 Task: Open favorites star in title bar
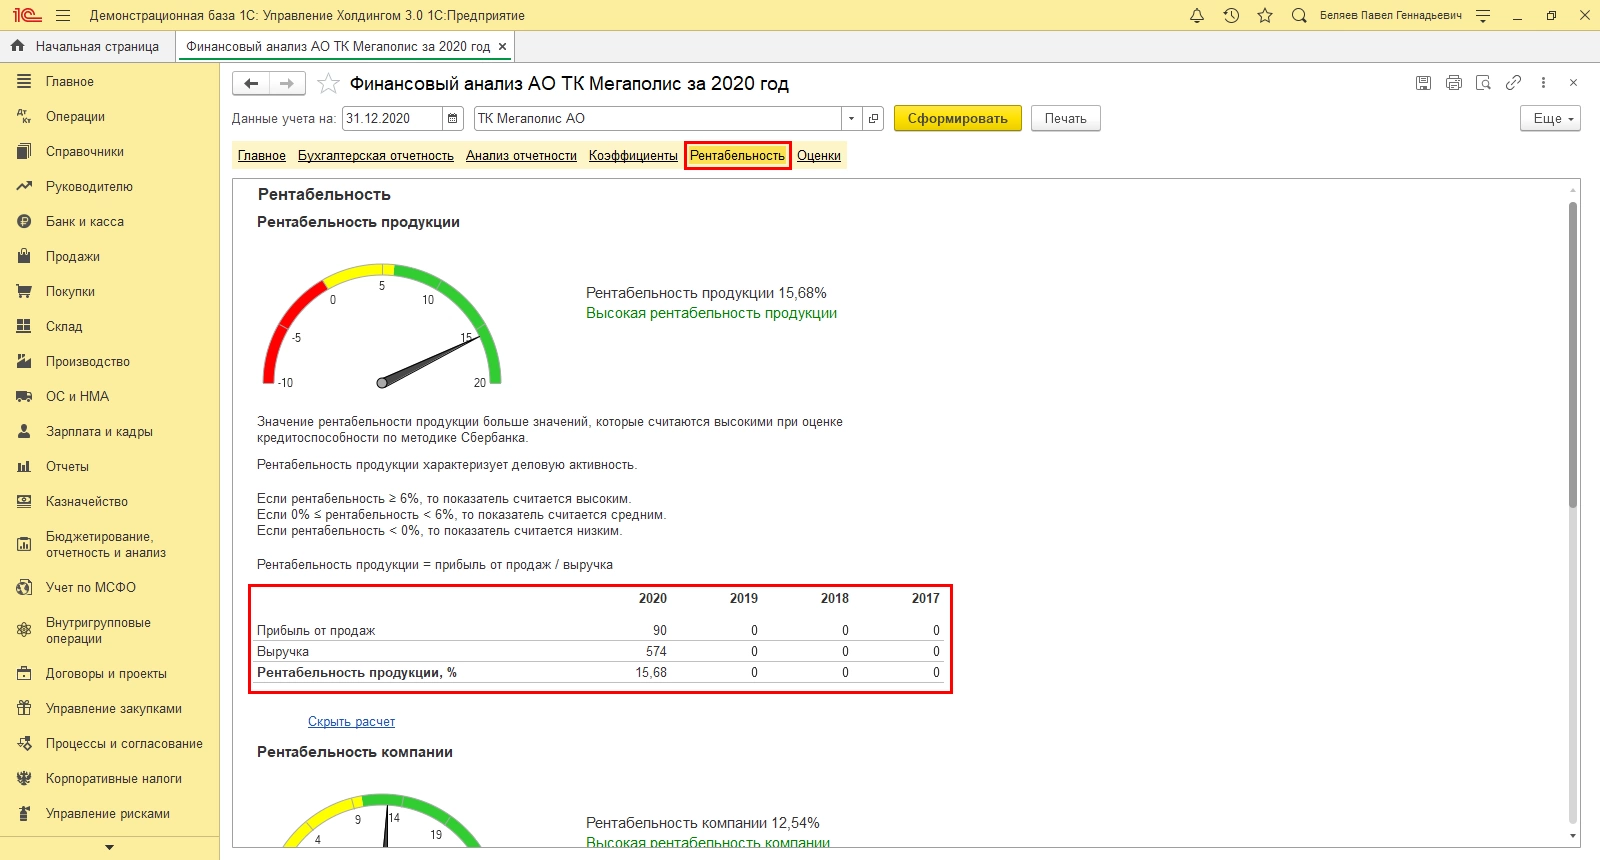[1265, 15]
